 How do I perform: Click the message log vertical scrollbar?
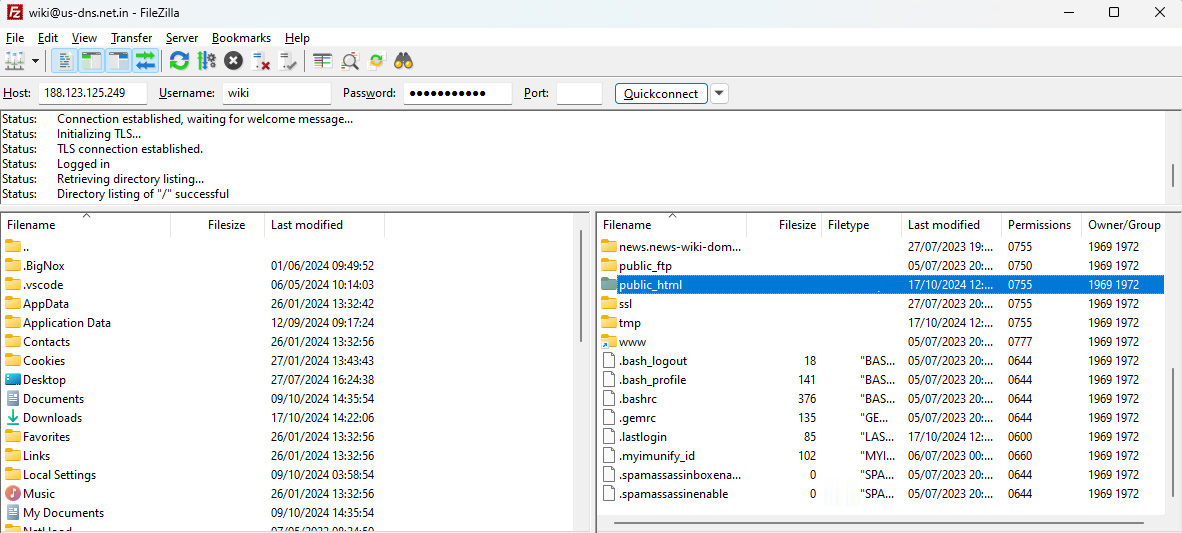click(x=1173, y=175)
